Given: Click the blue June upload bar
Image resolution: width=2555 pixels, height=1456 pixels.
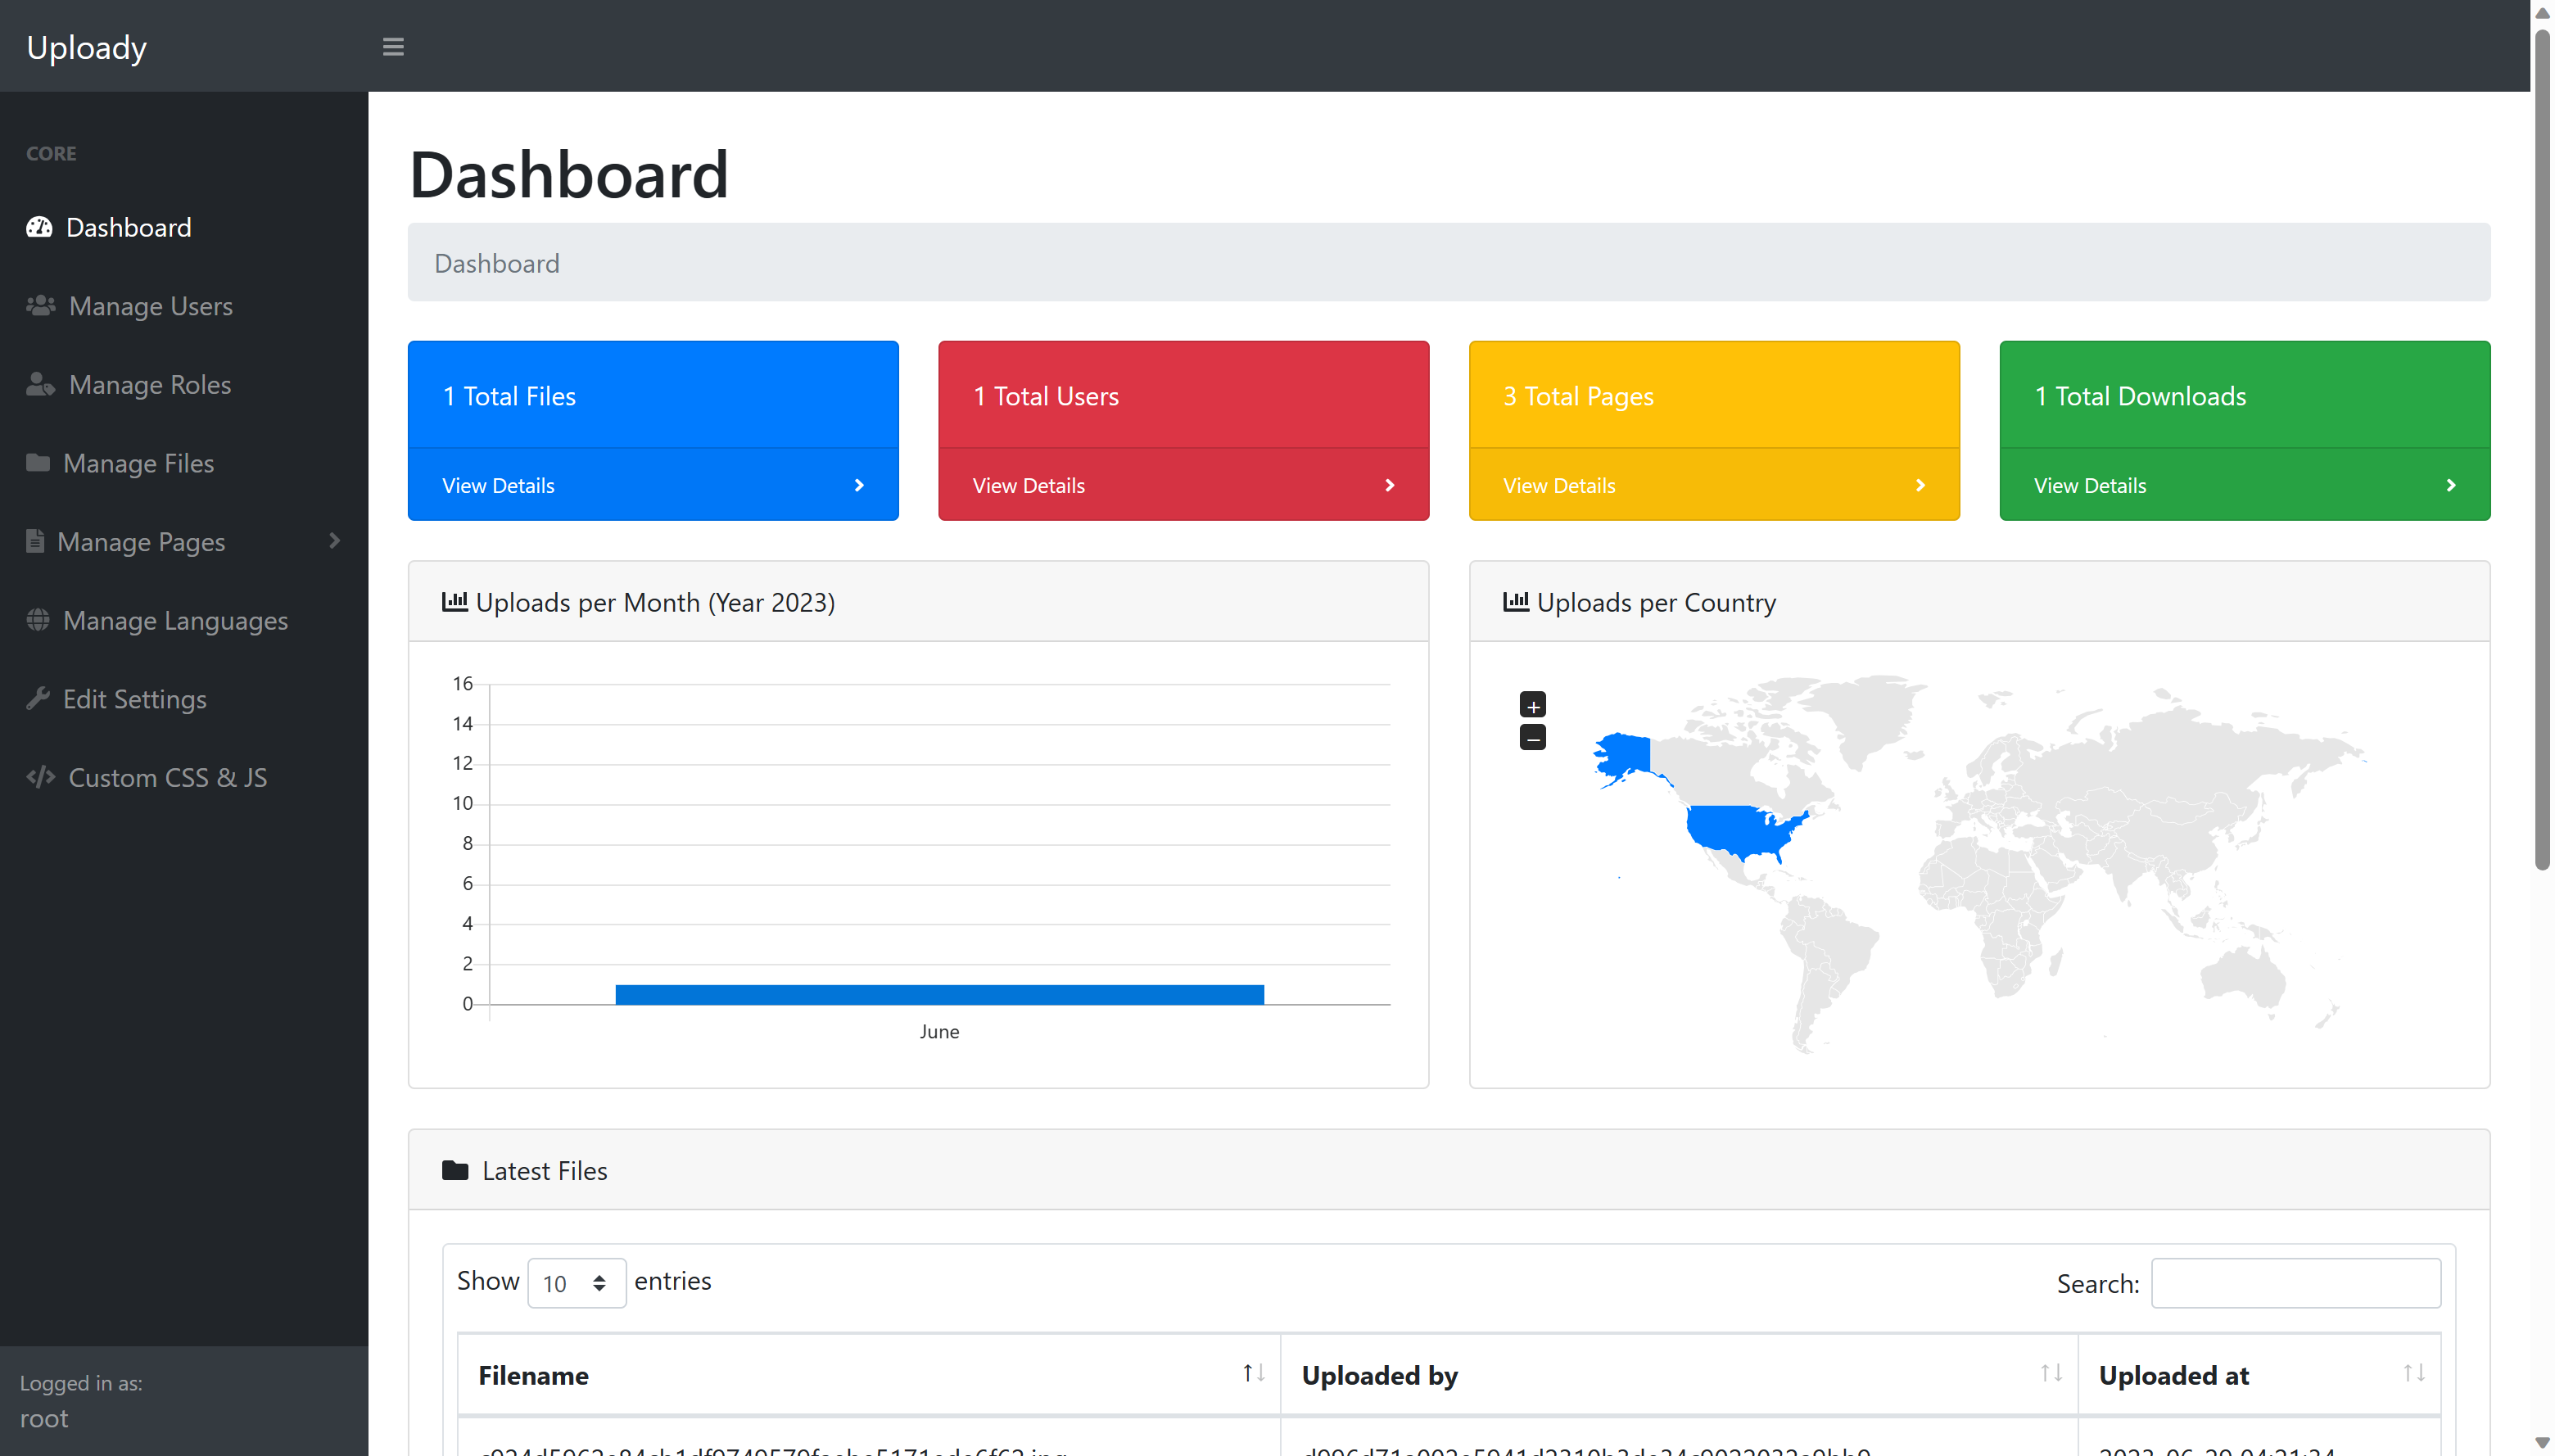Looking at the screenshot, I should click(x=939, y=994).
